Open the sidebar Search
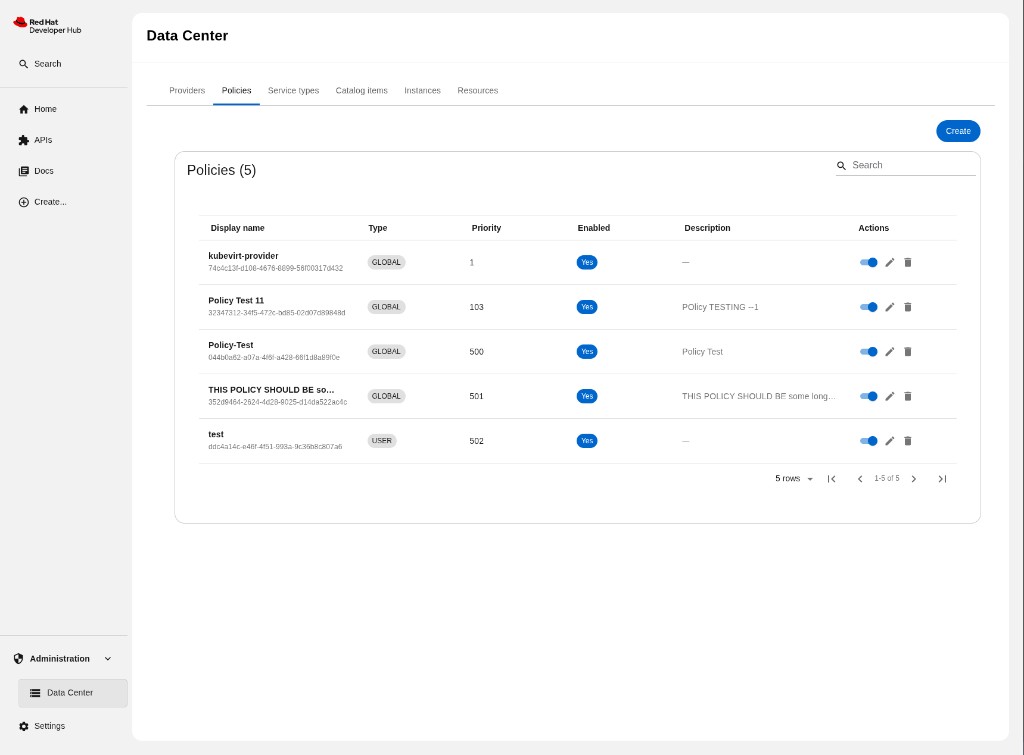The height and width of the screenshot is (755, 1024). coord(40,64)
